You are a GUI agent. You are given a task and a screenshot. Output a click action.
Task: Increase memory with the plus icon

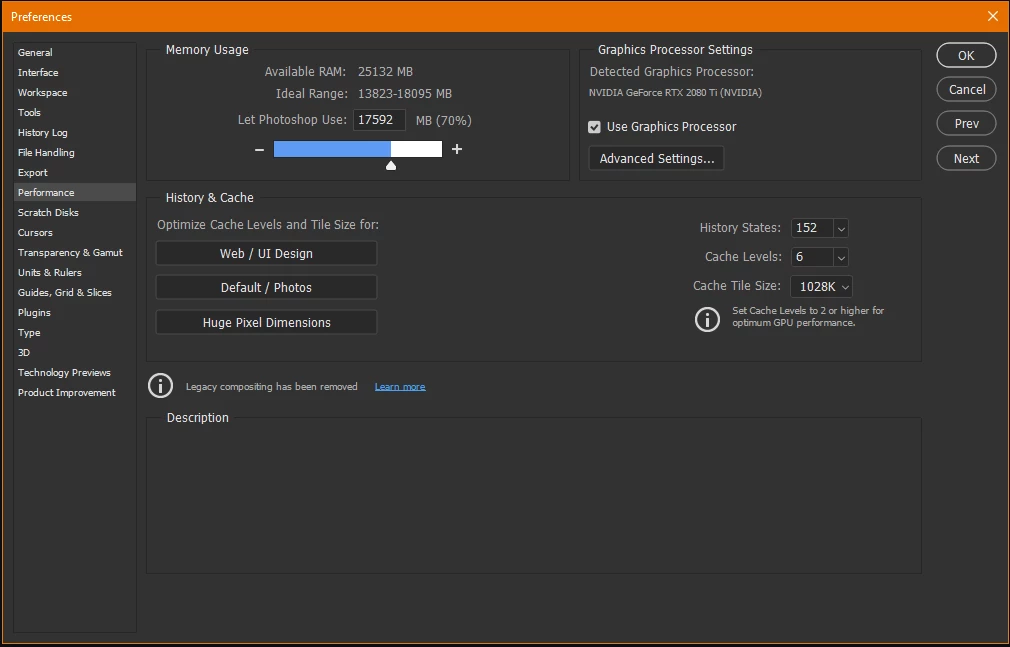457,150
